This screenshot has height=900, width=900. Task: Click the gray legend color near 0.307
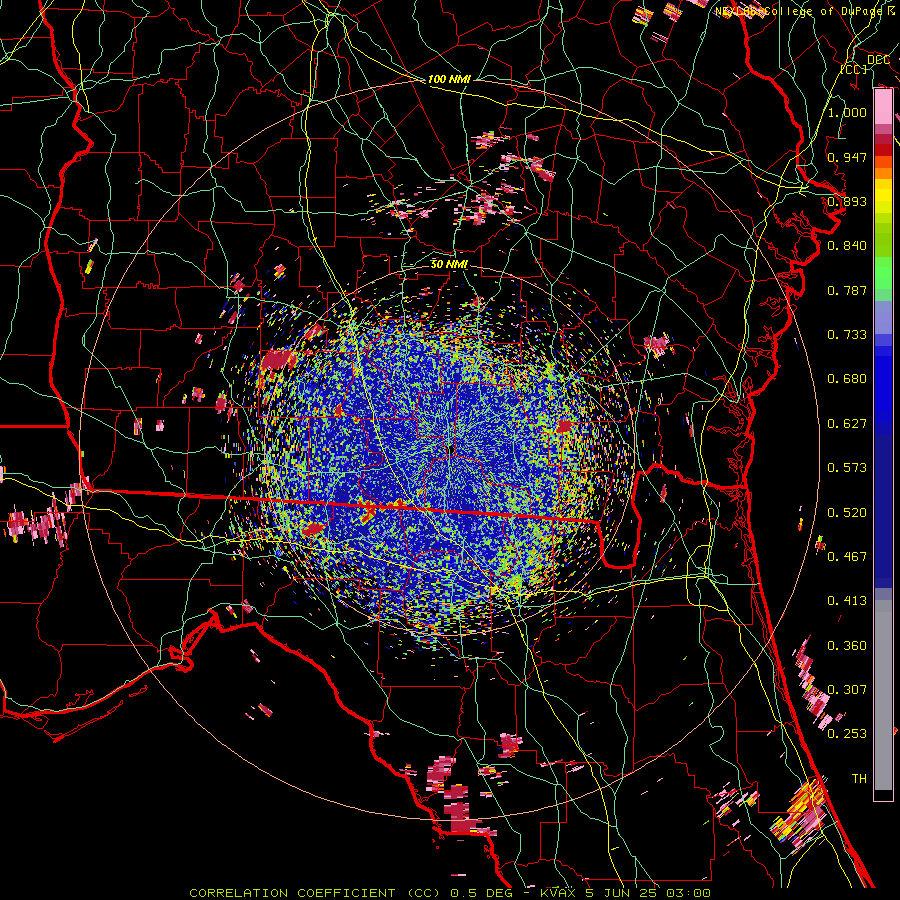(883, 695)
